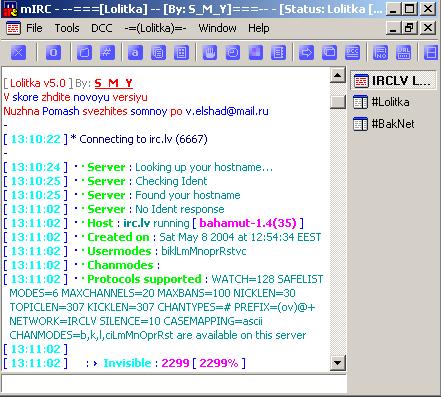Click the 'MODES=6 MAXCHANNELS=20' line
441x397 pixels.
(x=152, y=293)
